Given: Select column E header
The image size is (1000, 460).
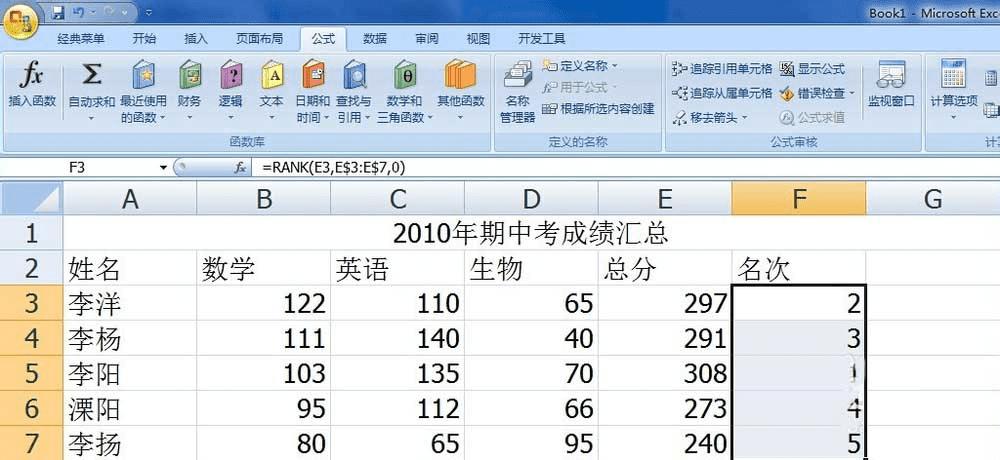Looking at the screenshot, I should tap(665, 199).
